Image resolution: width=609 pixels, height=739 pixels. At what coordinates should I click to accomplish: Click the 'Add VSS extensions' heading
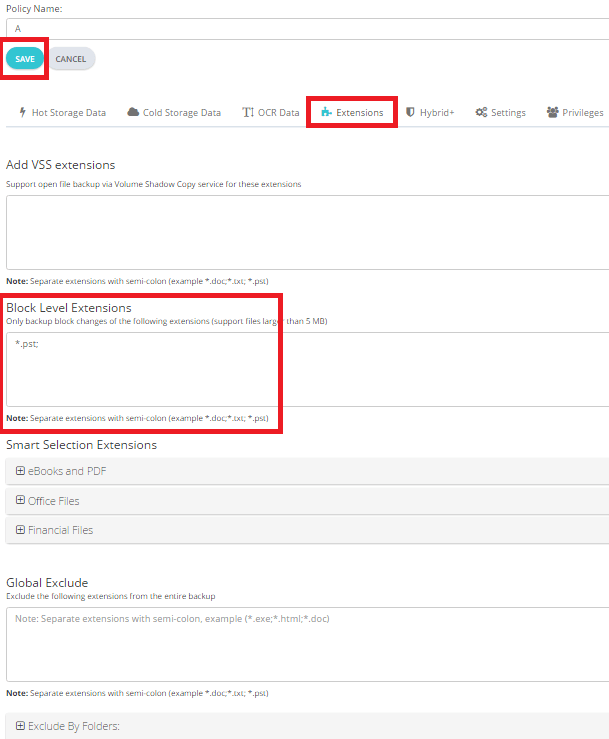tap(60, 165)
